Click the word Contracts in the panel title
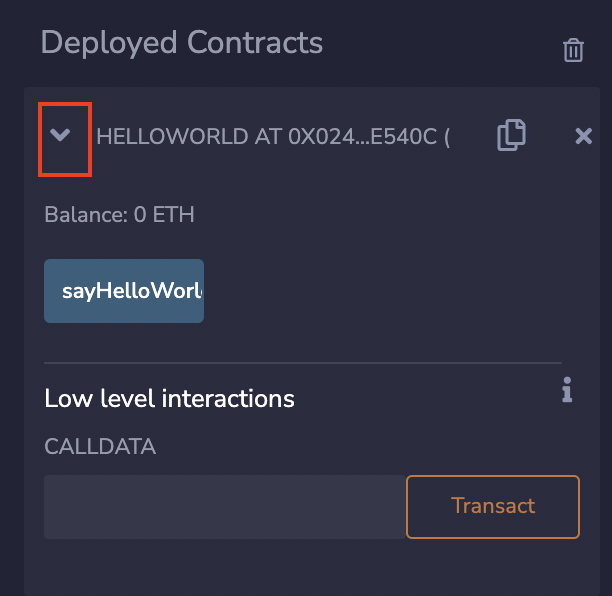 (258, 43)
